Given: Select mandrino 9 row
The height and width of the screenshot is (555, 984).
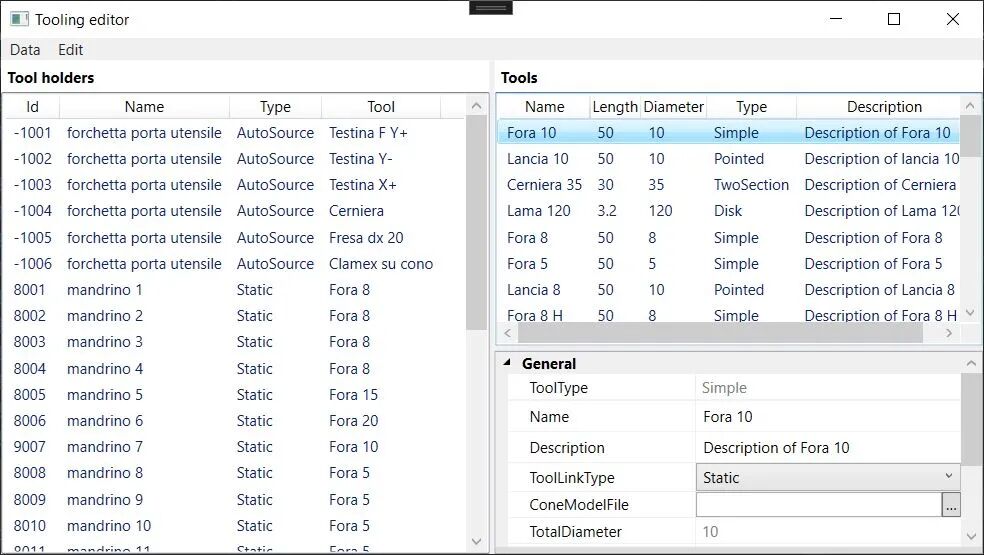Looking at the screenshot, I should pyautogui.click(x=235, y=500).
